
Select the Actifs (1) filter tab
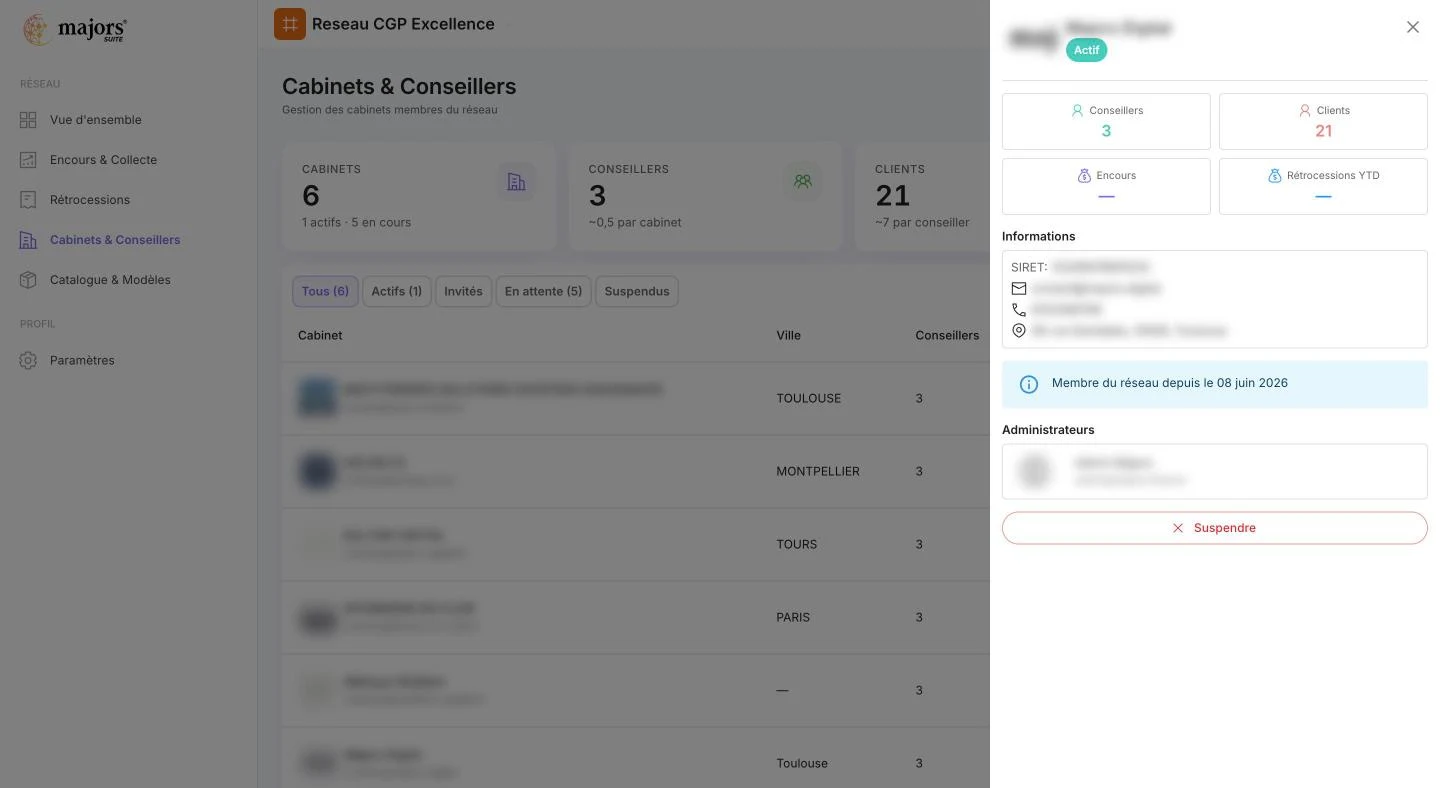coord(397,291)
